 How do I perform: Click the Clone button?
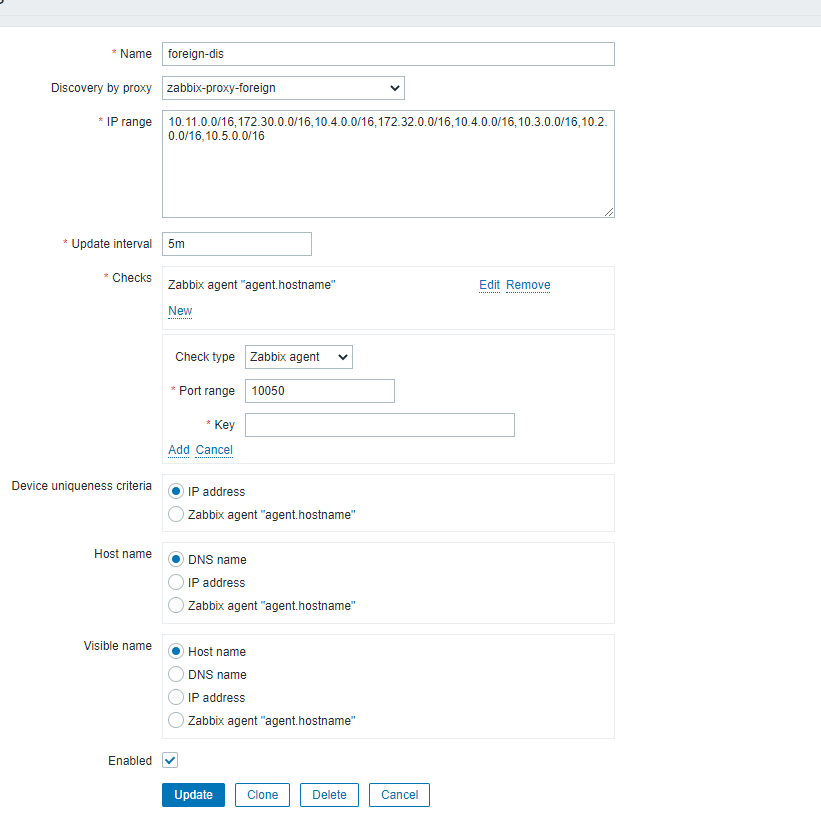pyautogui.click(x=262, y=795)
